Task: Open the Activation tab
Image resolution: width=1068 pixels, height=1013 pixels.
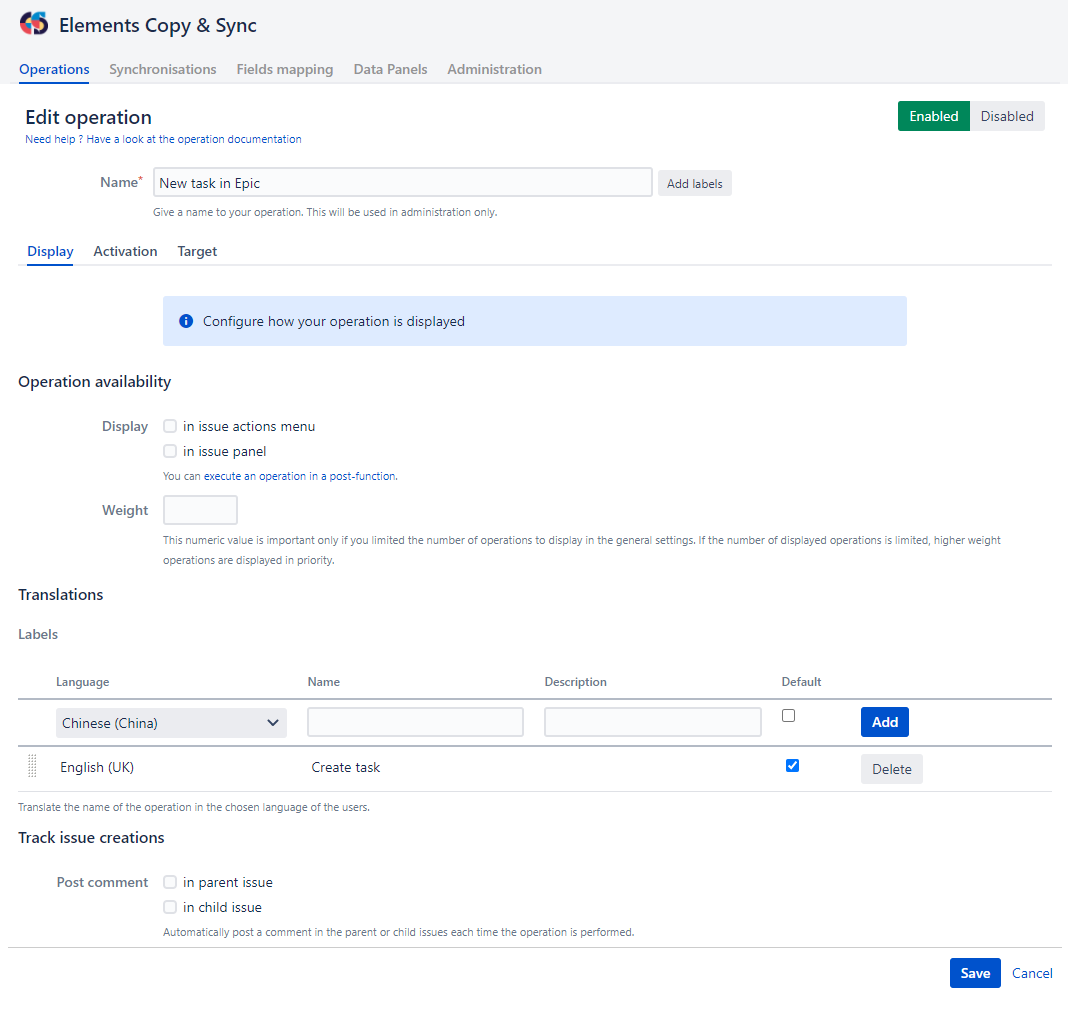Action: pyautogui.click(x=125, y=251)
